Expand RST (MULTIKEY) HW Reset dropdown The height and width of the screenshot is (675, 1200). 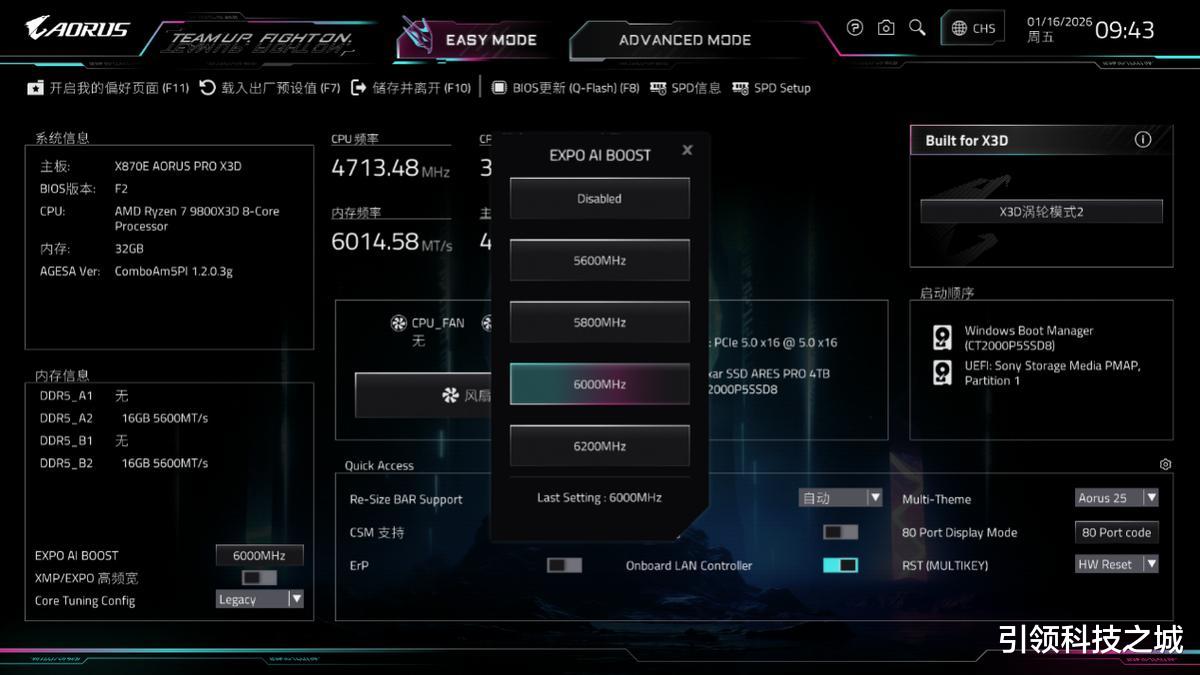point(1117,564)
